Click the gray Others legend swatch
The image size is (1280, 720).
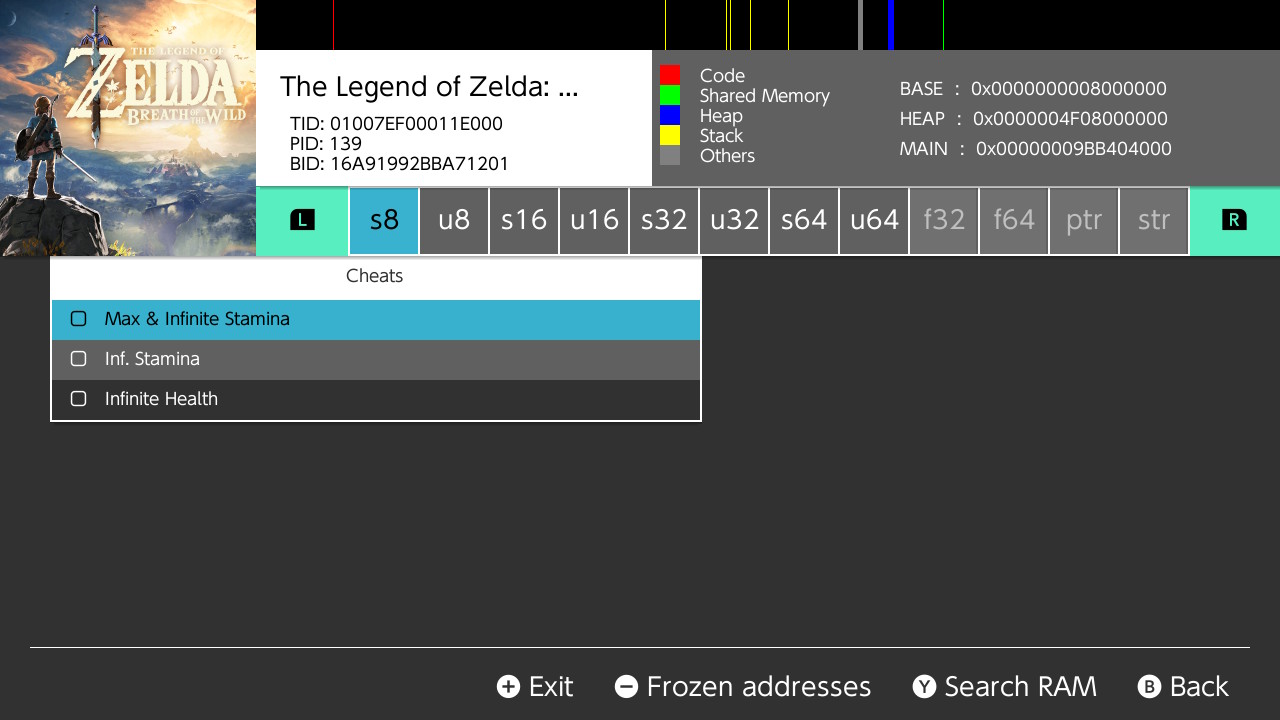(670, 155)
